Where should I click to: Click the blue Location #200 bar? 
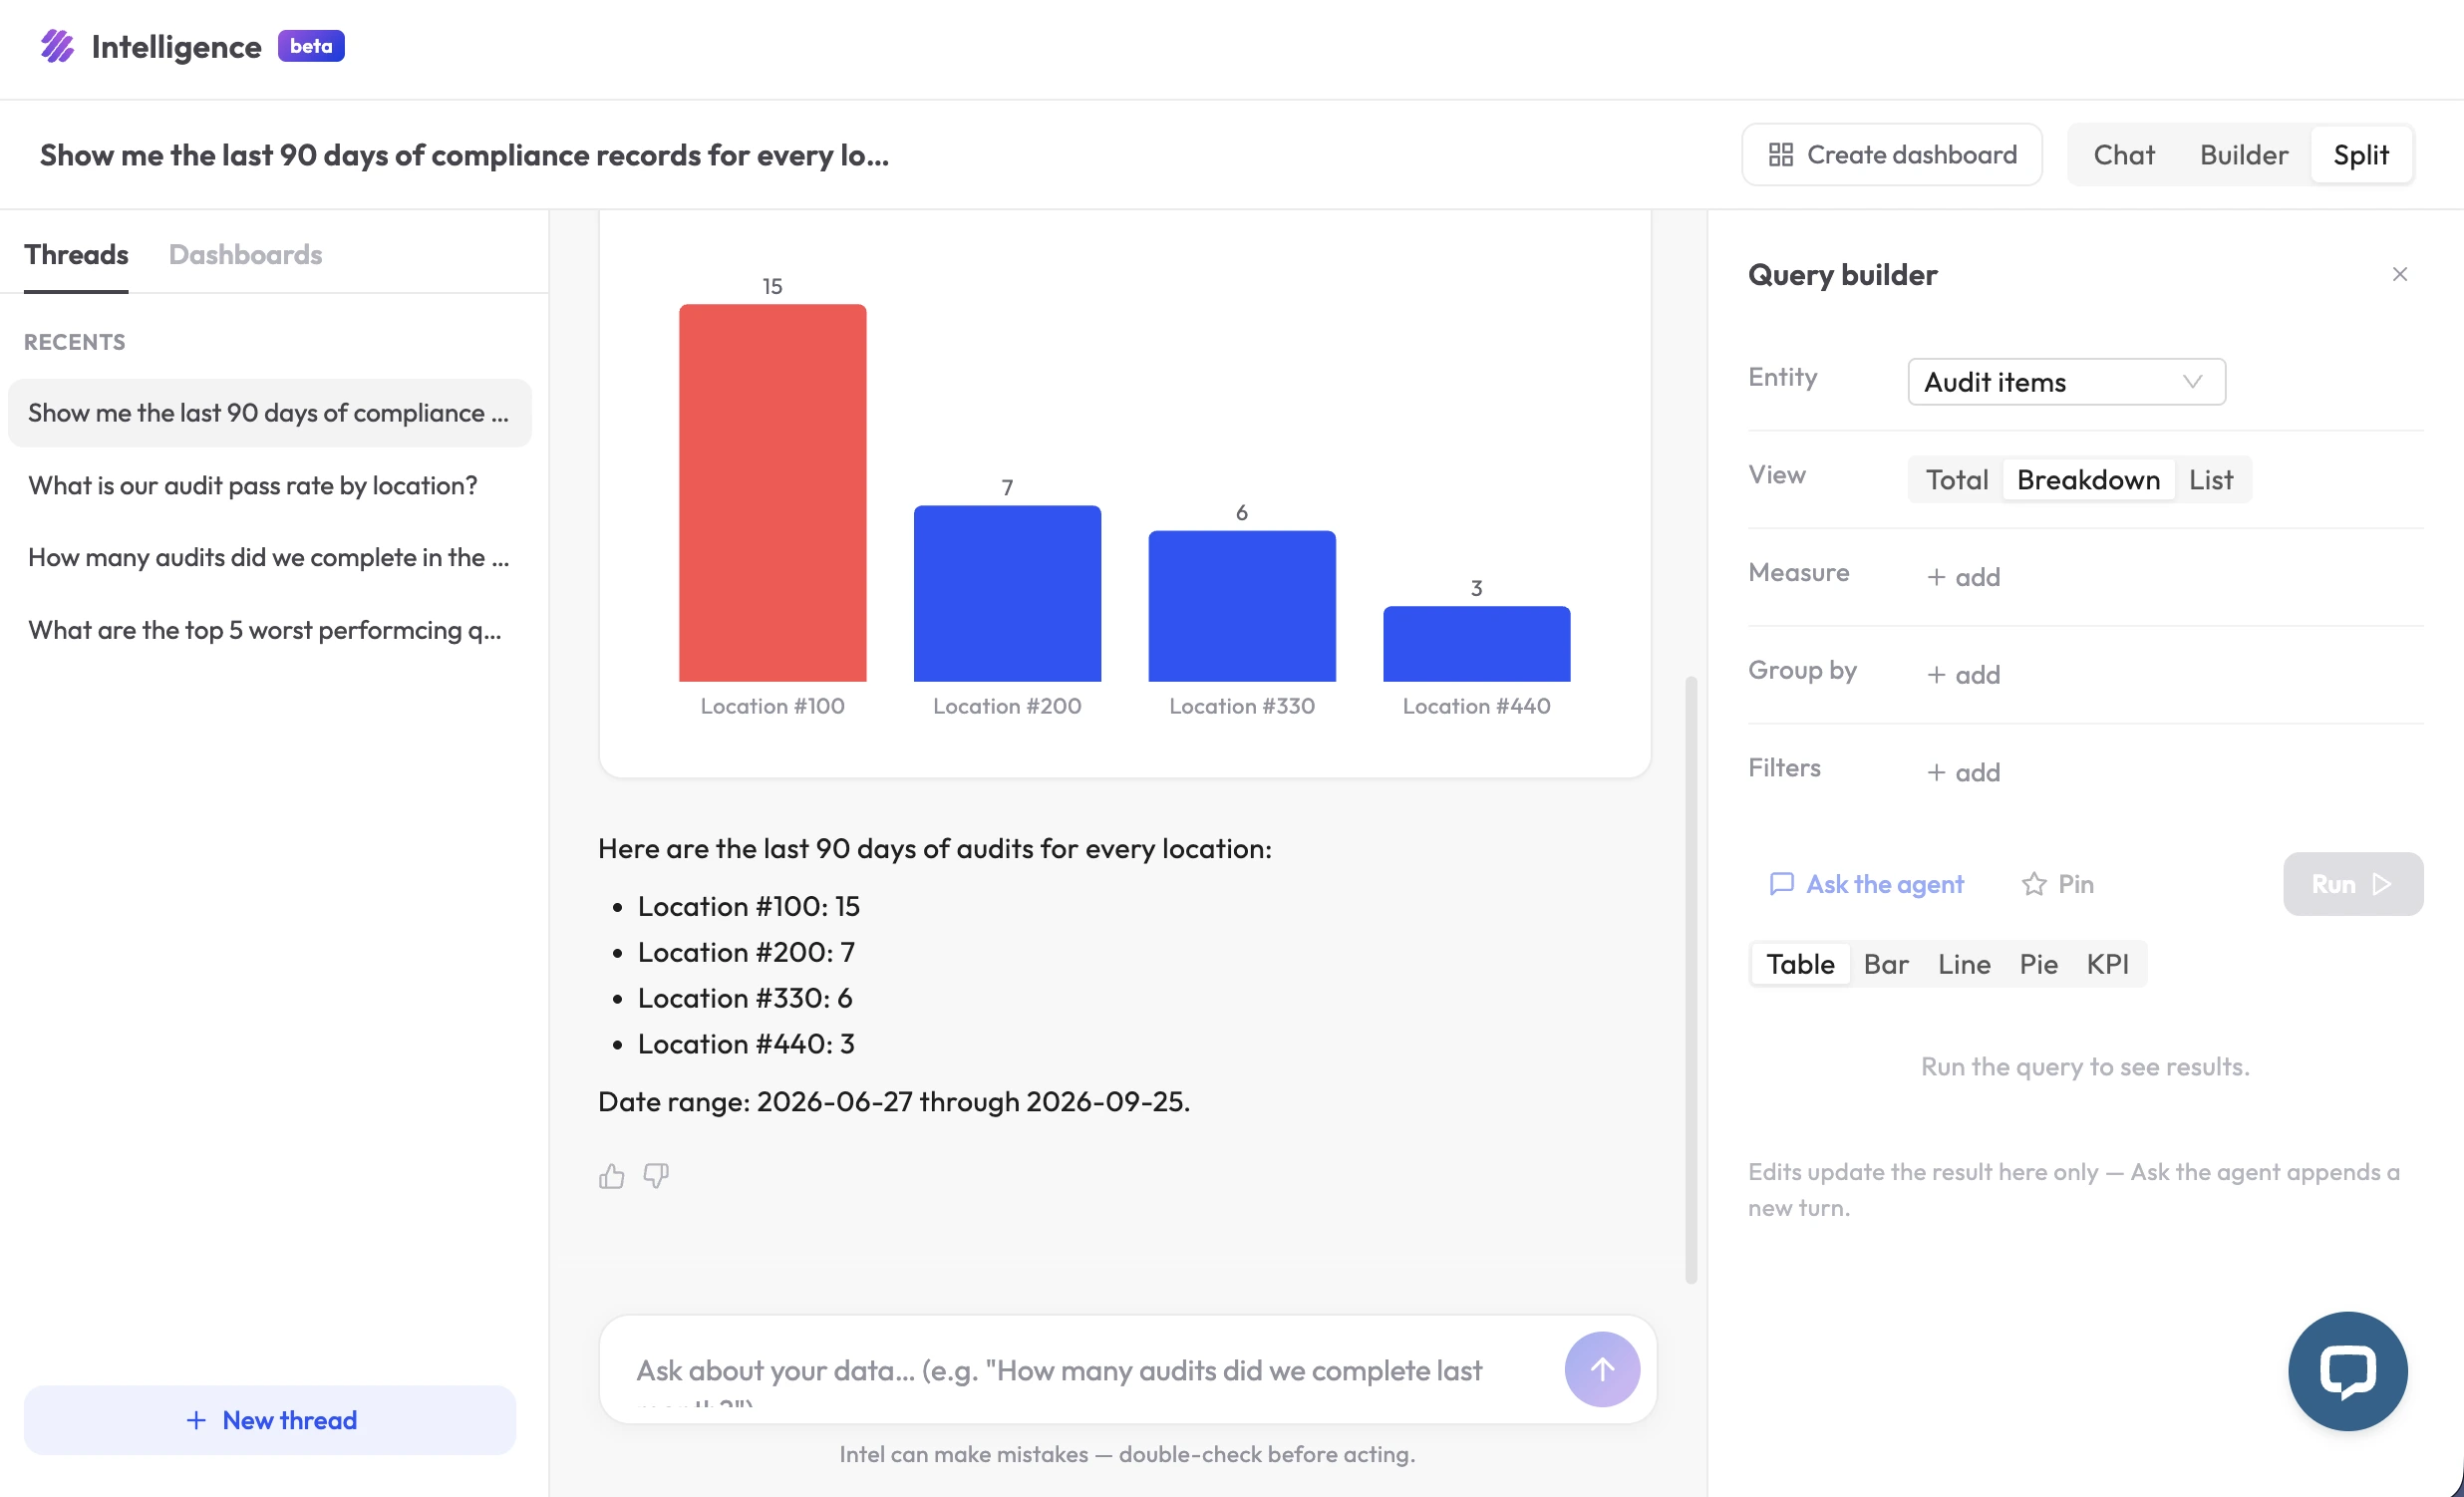tap(1007, 594)
